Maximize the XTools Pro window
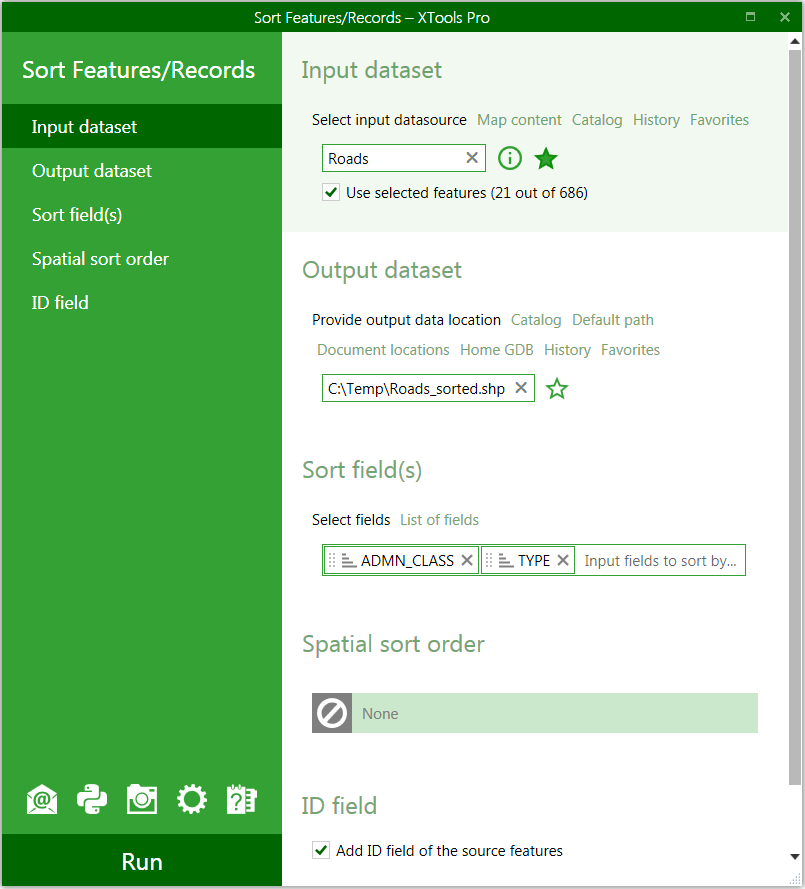Screen dimensions: 805x889 (x=750, y=17)
